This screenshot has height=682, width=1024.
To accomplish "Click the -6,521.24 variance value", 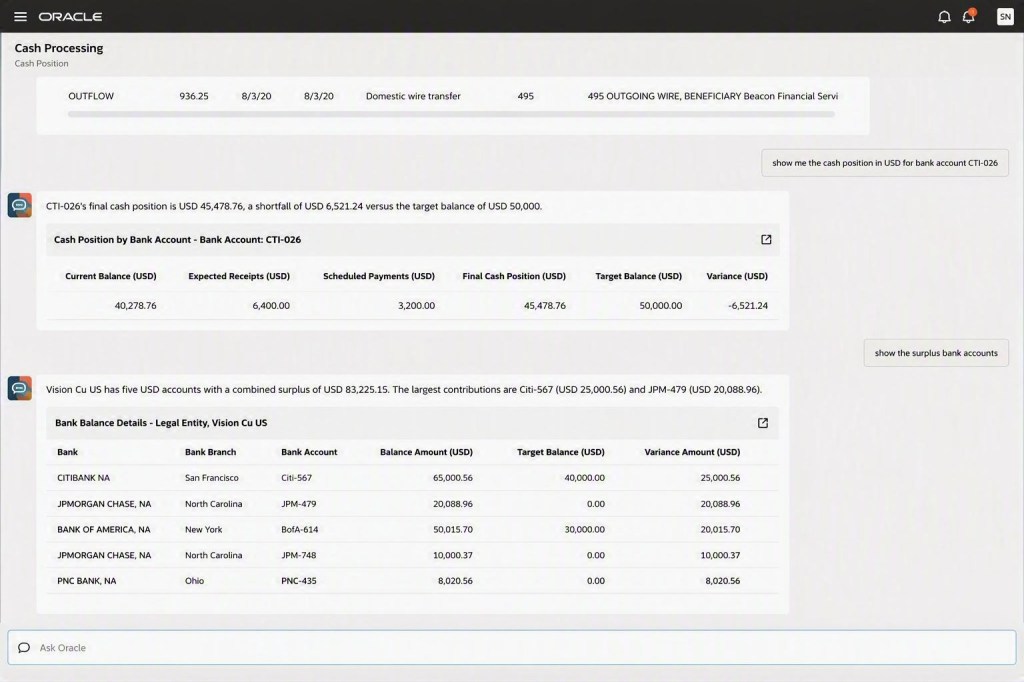I will (748, 306).
